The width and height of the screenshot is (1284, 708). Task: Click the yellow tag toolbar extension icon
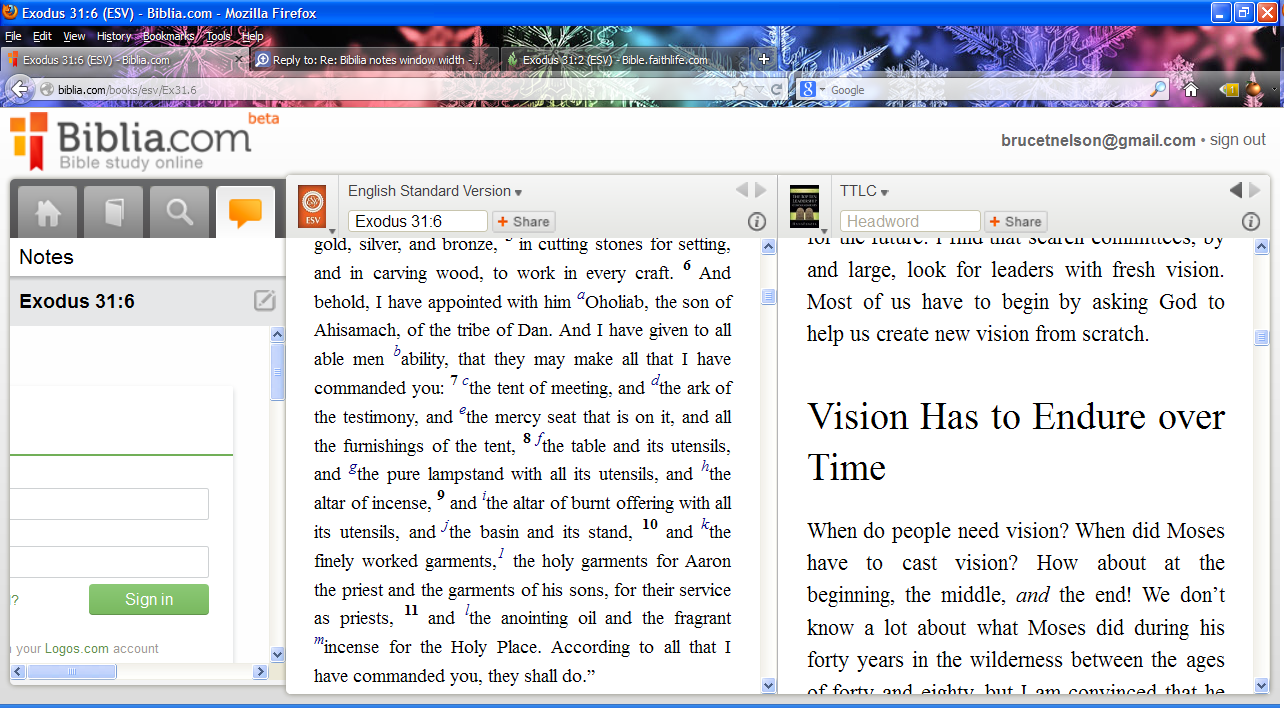coord(1229,89)
